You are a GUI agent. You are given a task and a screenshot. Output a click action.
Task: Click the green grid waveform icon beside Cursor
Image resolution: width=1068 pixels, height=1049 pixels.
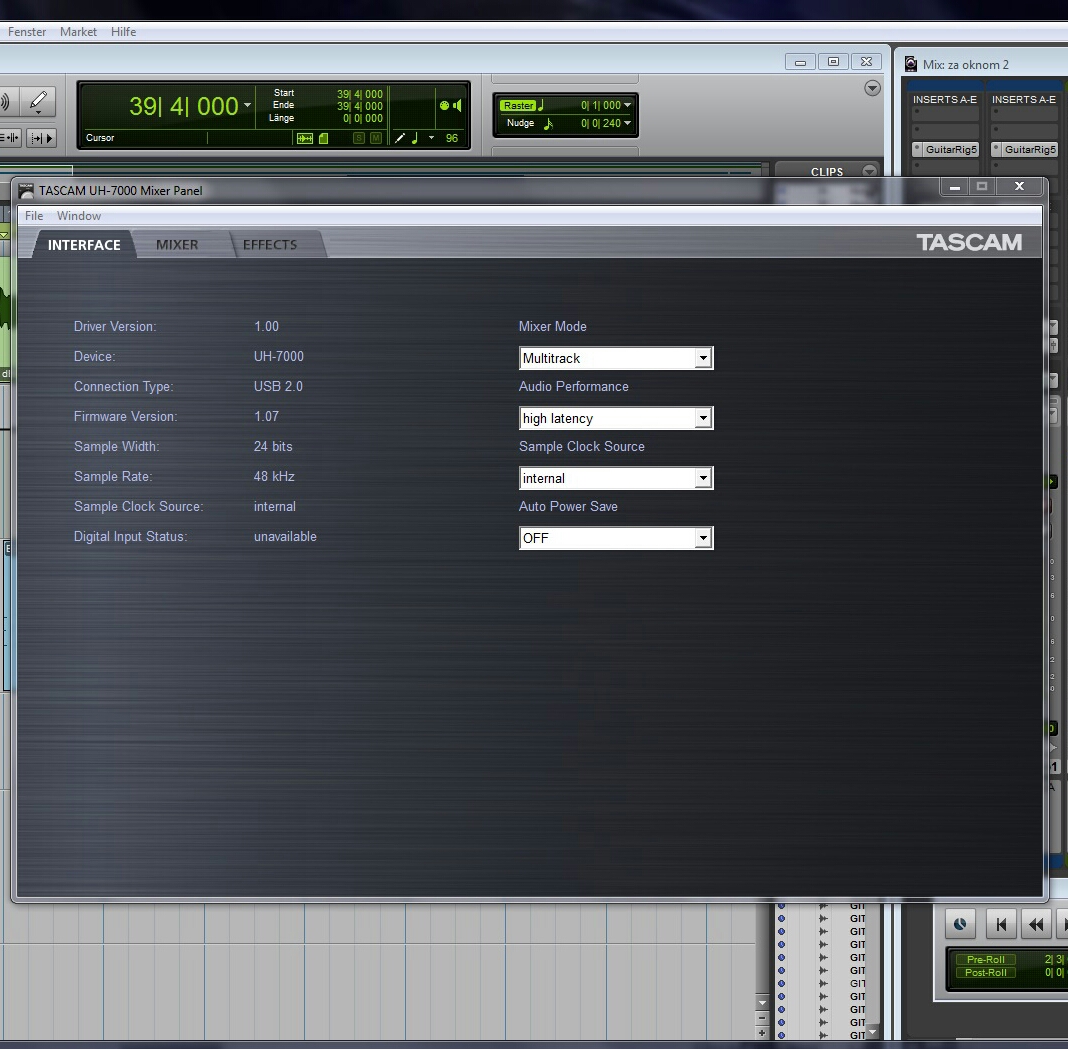pyautogui.click(x=304, y=138)
